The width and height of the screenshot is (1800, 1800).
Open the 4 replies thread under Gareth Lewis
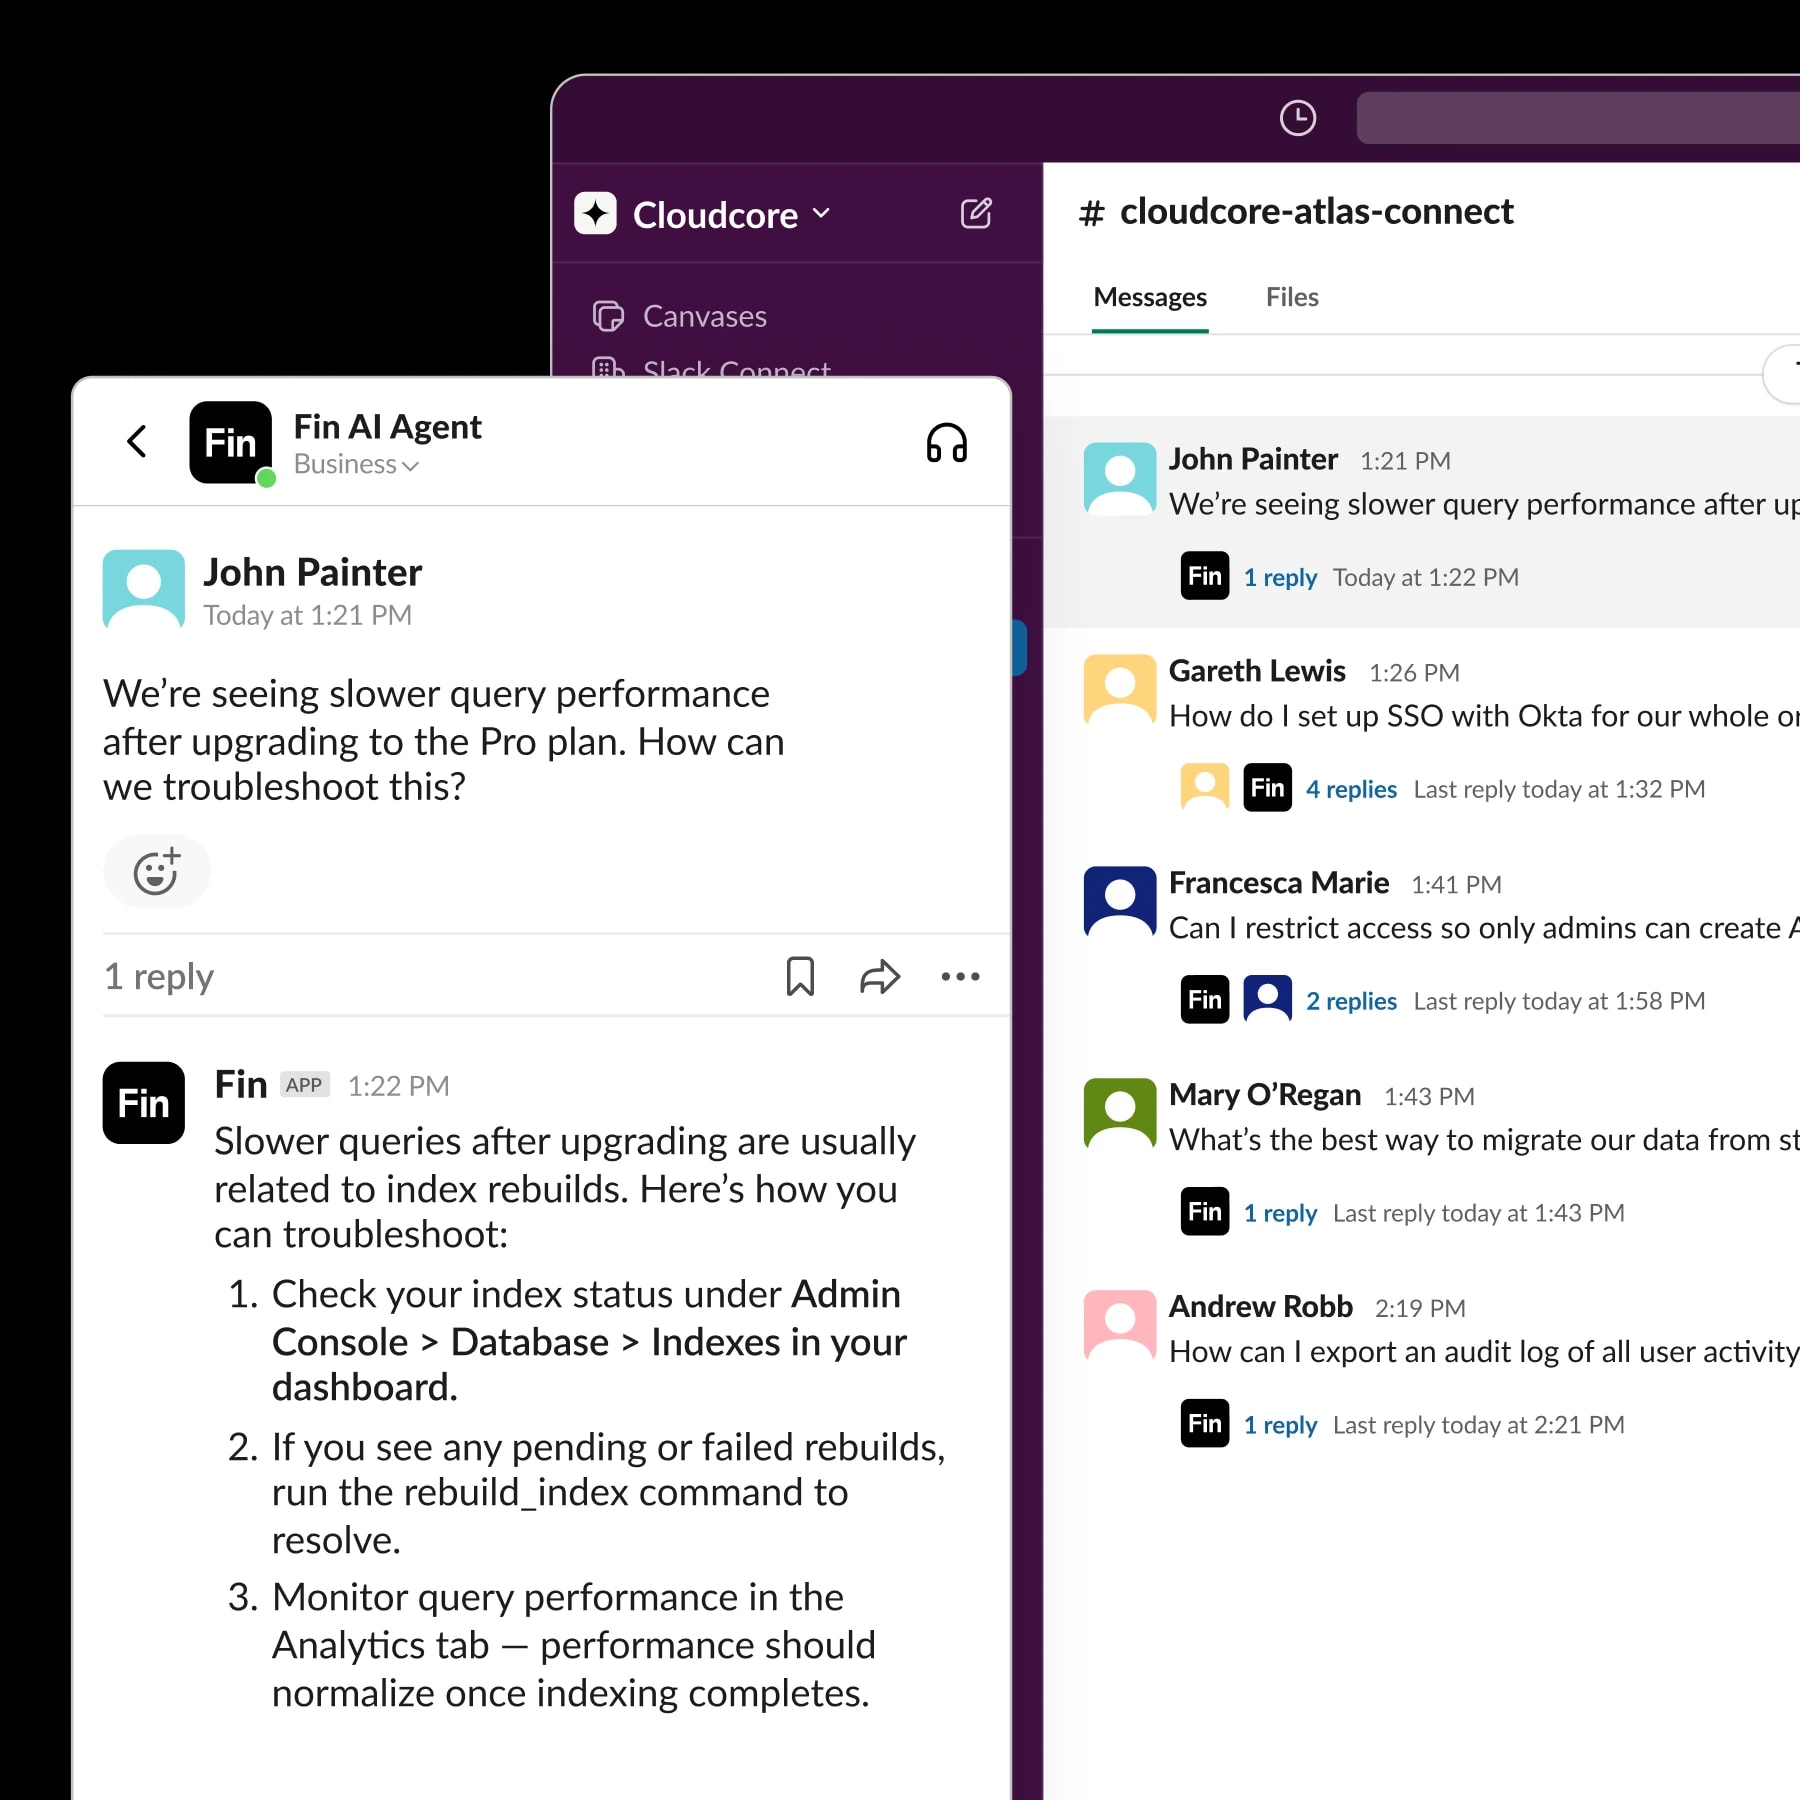1351,790
